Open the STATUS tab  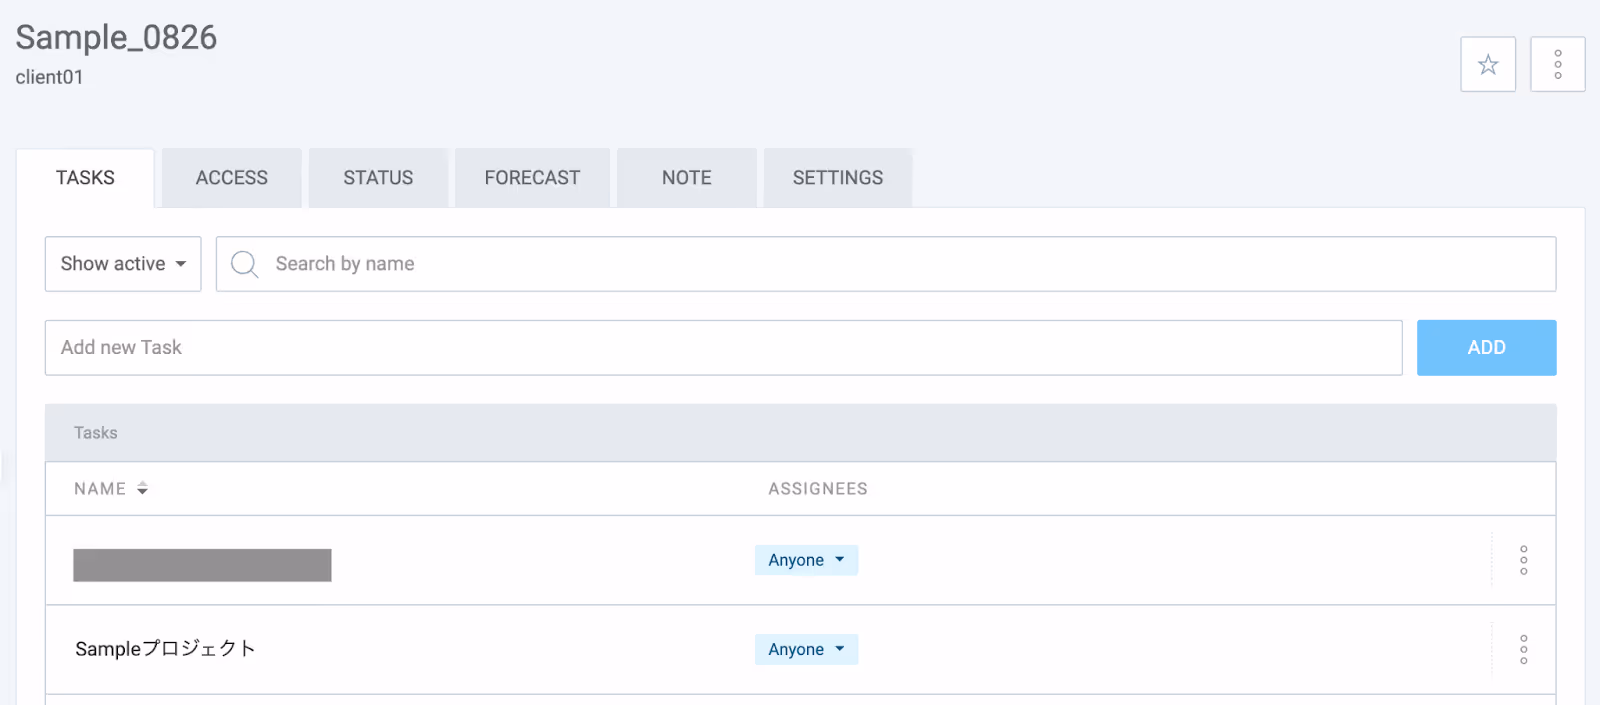click(378, 178)
